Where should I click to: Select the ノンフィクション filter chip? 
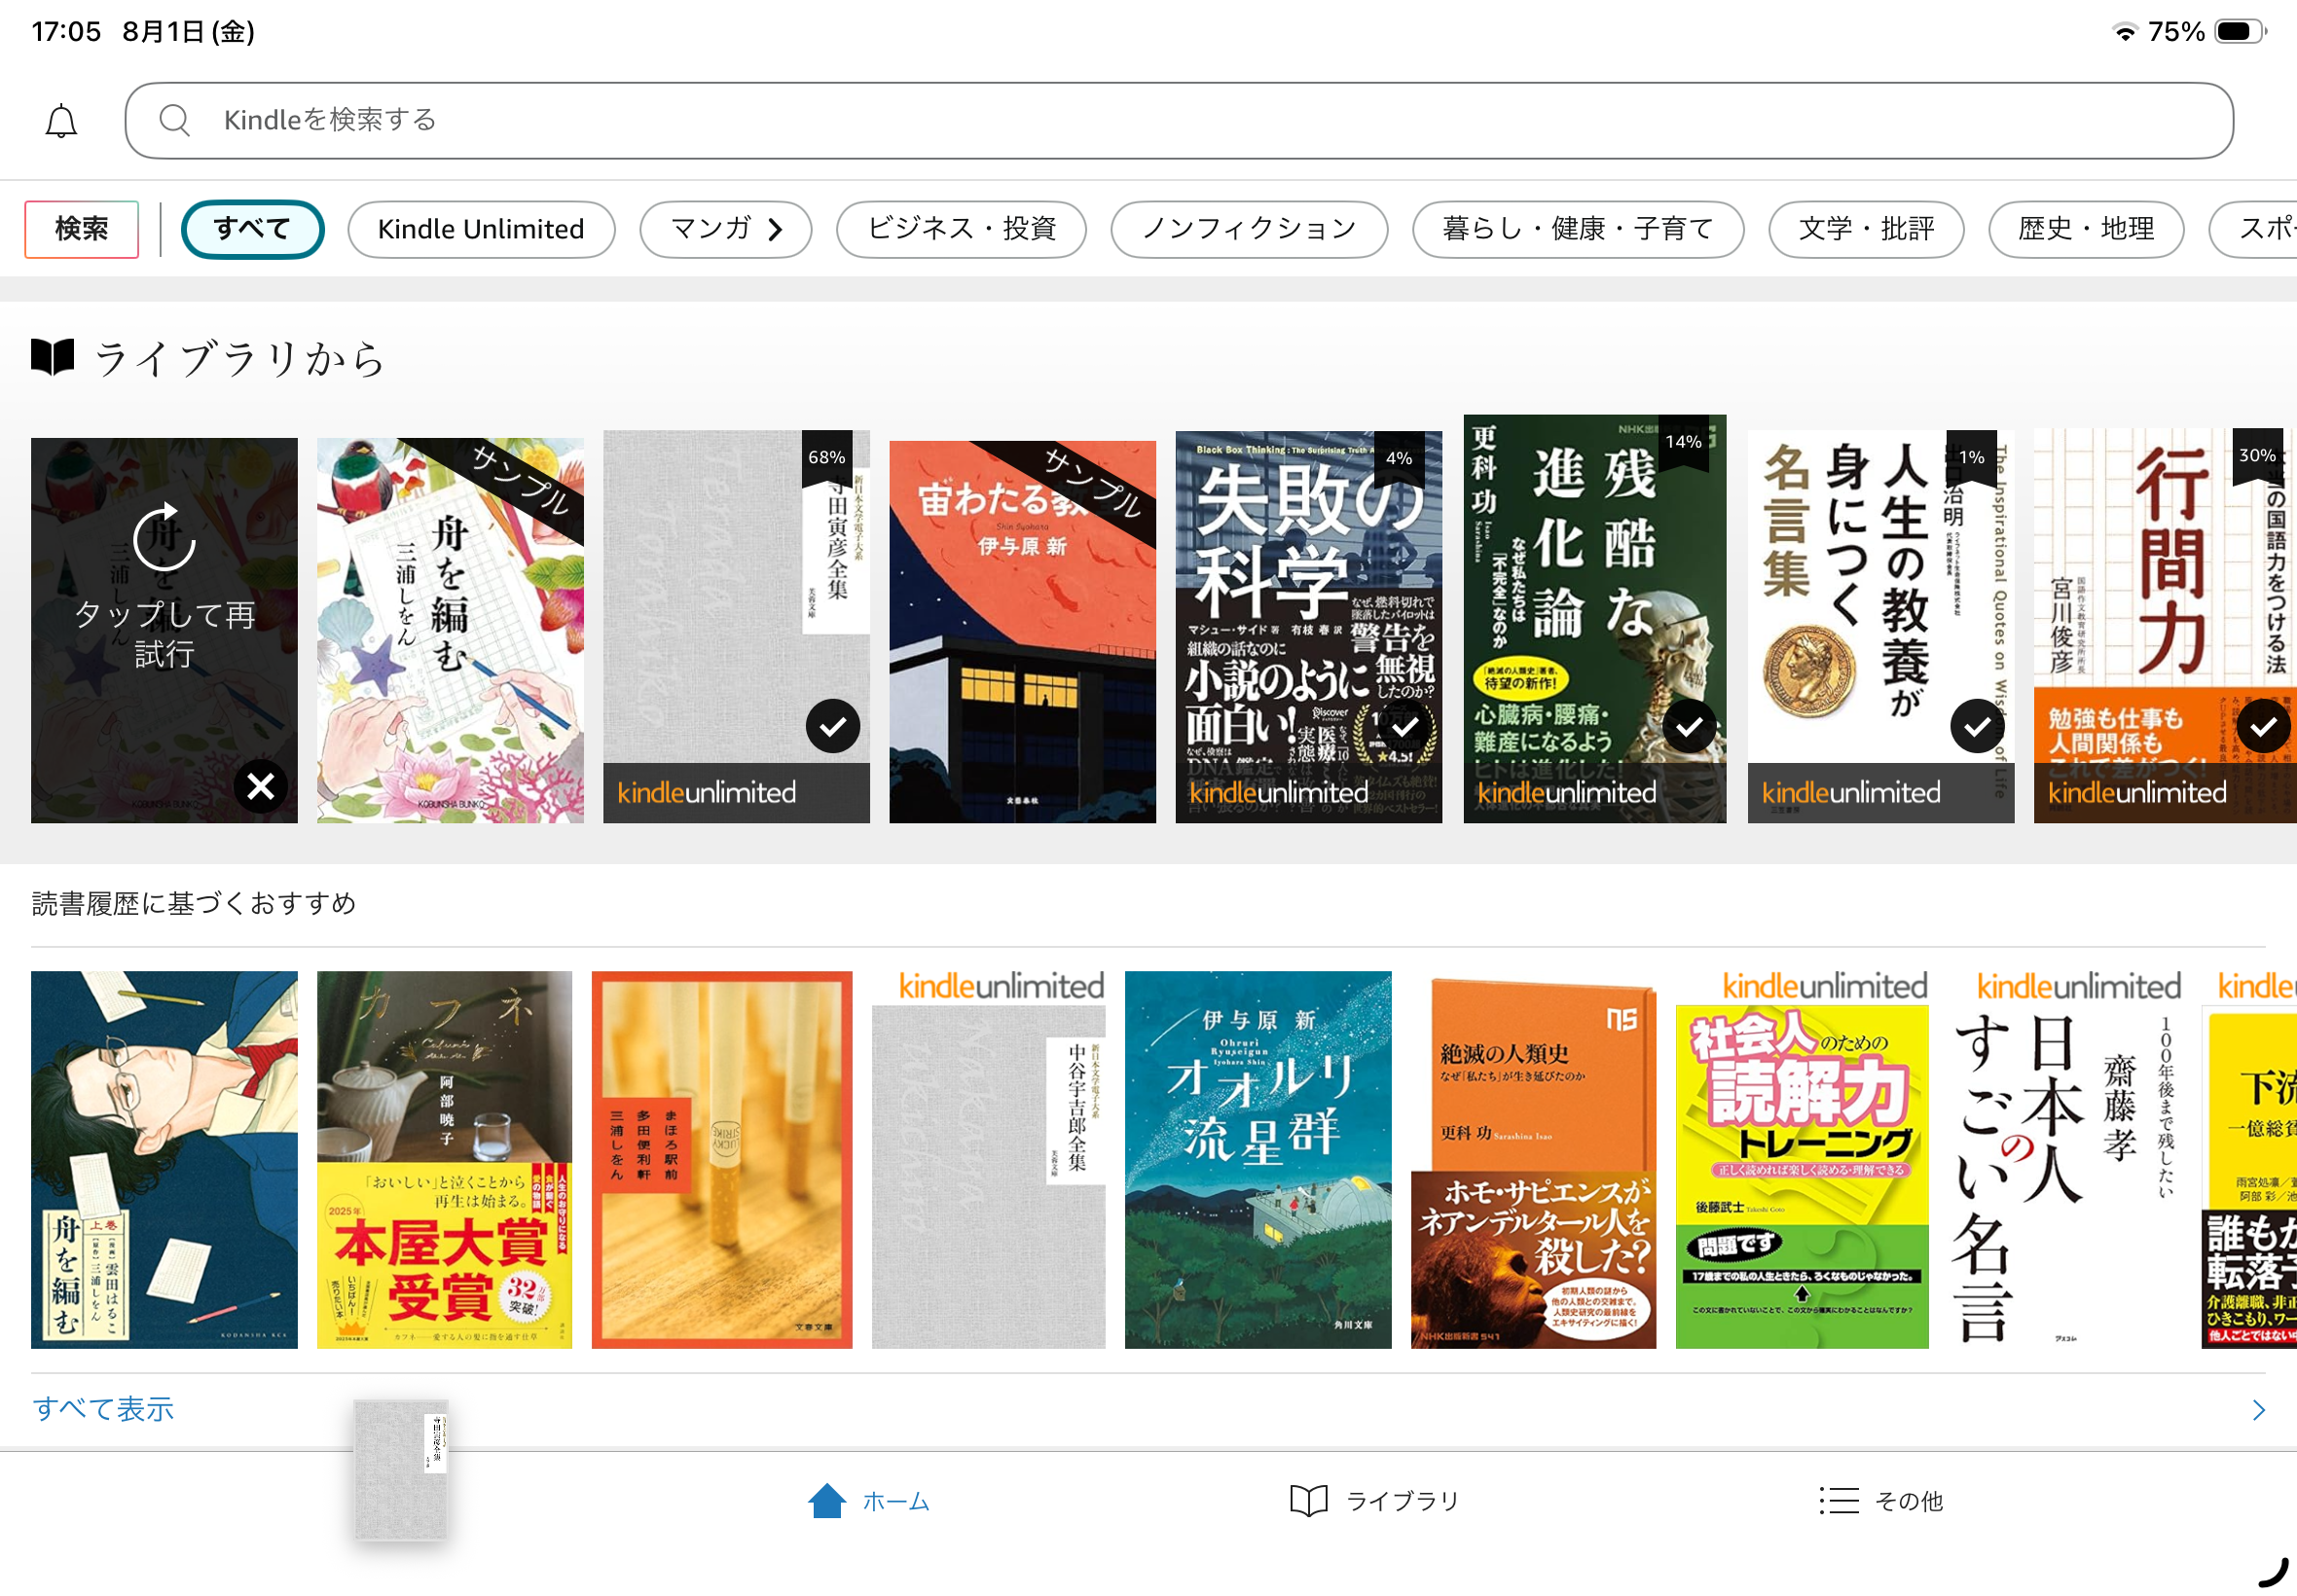click(x=1249, y=229)
